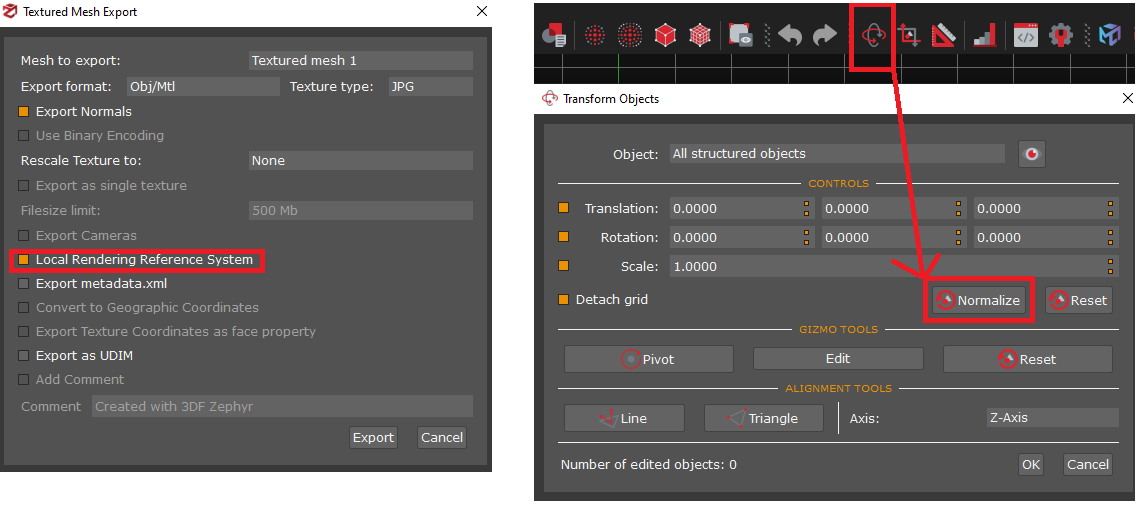Select the sparse point cloud icon
Screen dimensions: 1144x513
[x=596, y=36]
